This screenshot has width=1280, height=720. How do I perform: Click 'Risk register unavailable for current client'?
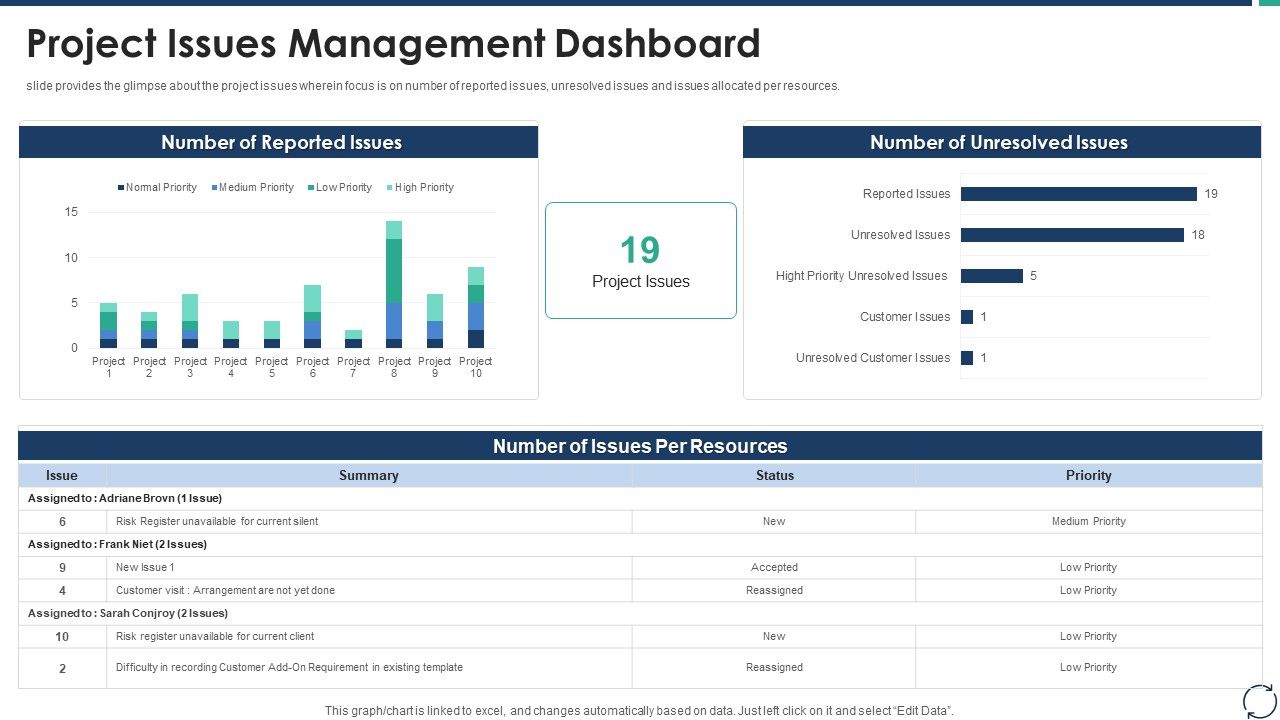(x=215, y=636)
